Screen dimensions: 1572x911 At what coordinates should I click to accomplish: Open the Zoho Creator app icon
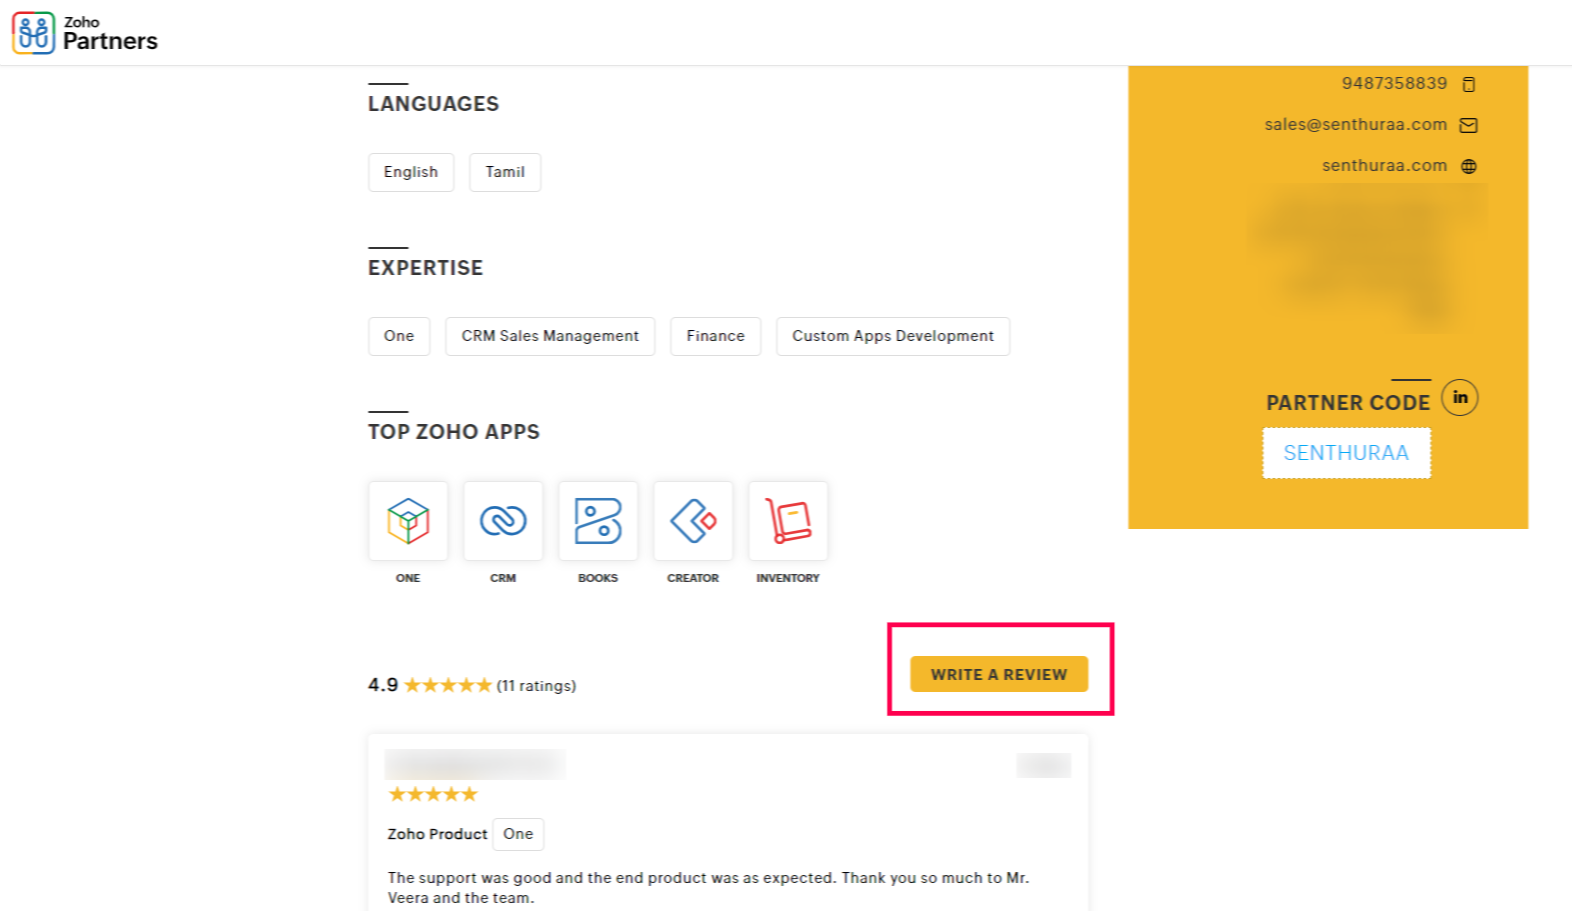pyautogui.click(x=693, y=521)
